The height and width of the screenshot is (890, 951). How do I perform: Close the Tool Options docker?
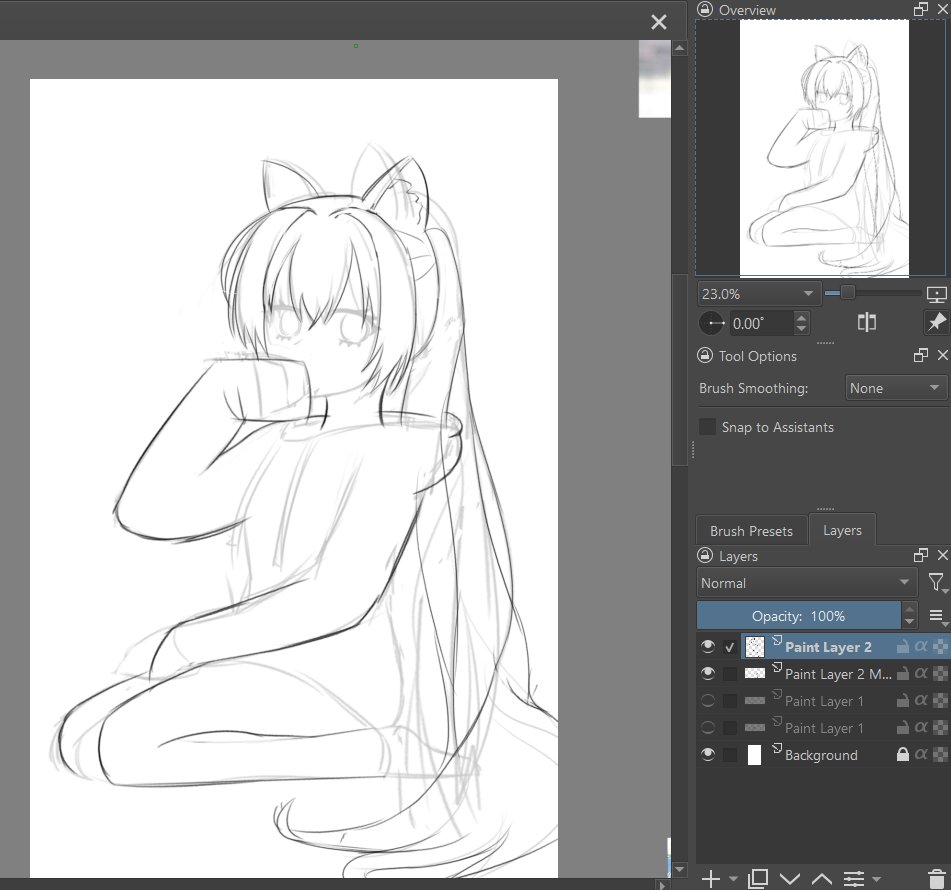[x=943, y=356]
